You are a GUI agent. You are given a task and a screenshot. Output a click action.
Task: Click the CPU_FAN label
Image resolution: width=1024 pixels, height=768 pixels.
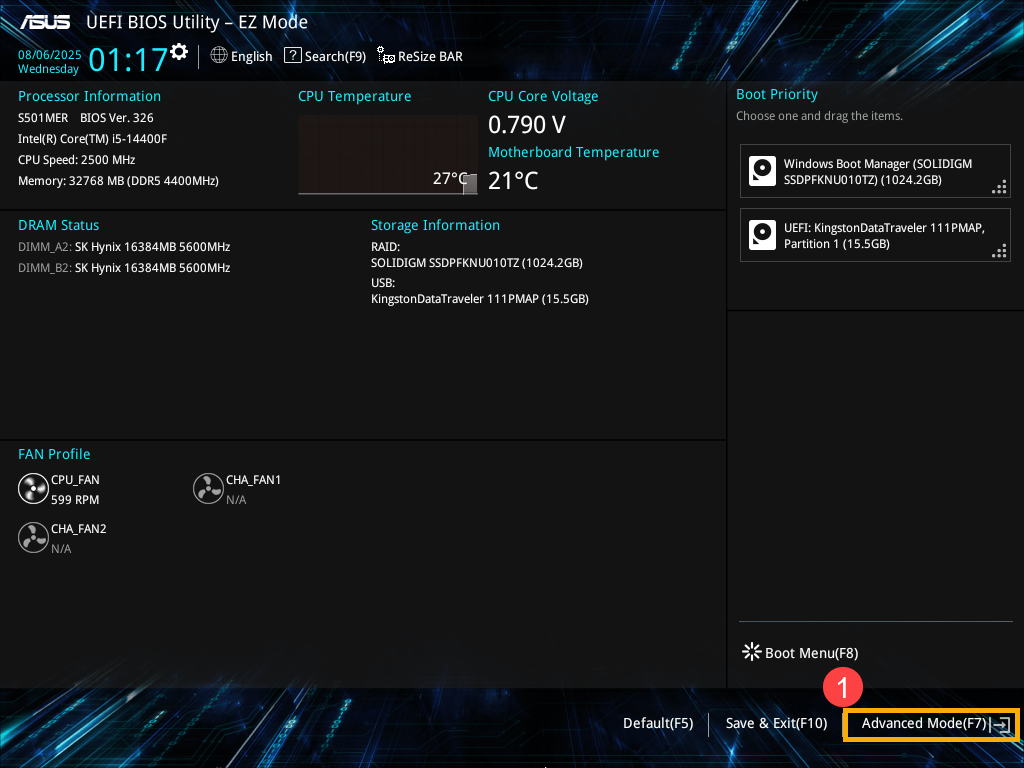pos(75,480)
